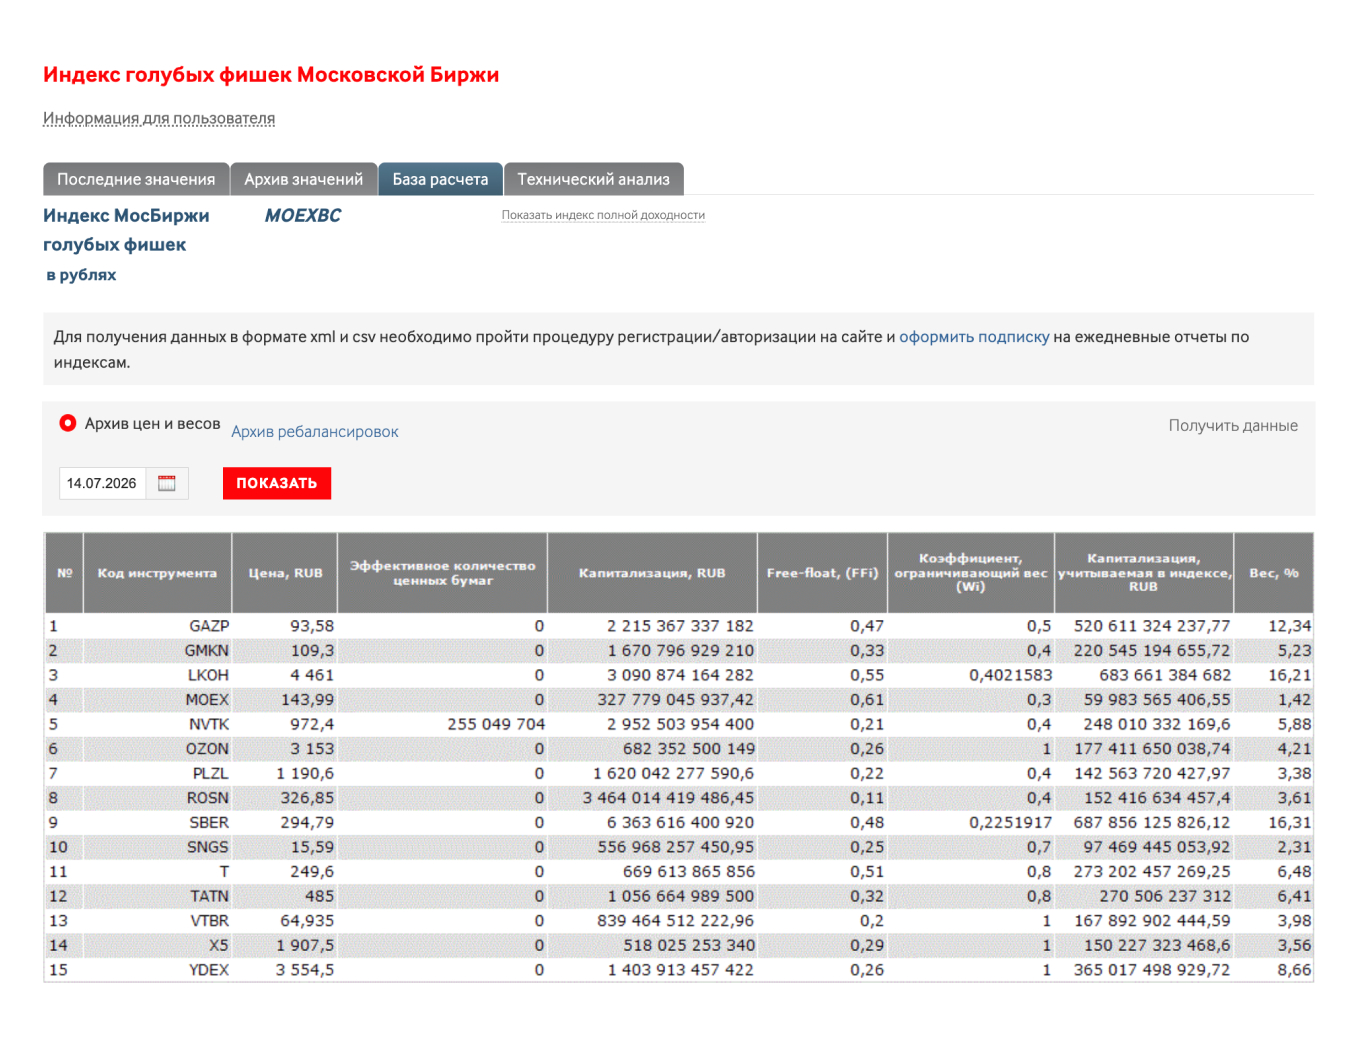Image resolution: width=1360 pixels, height=1049 pixels.
Task: Click the MOEXBC index code
Action: pos(303,215)
